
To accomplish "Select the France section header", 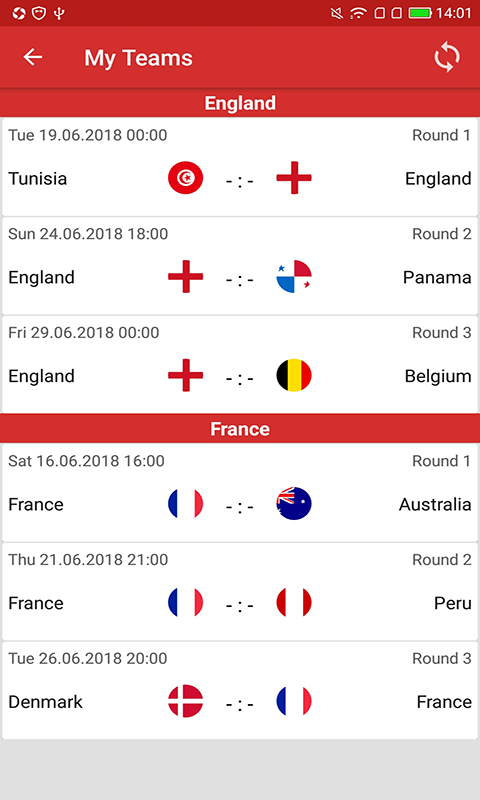I will pos(240,429).
